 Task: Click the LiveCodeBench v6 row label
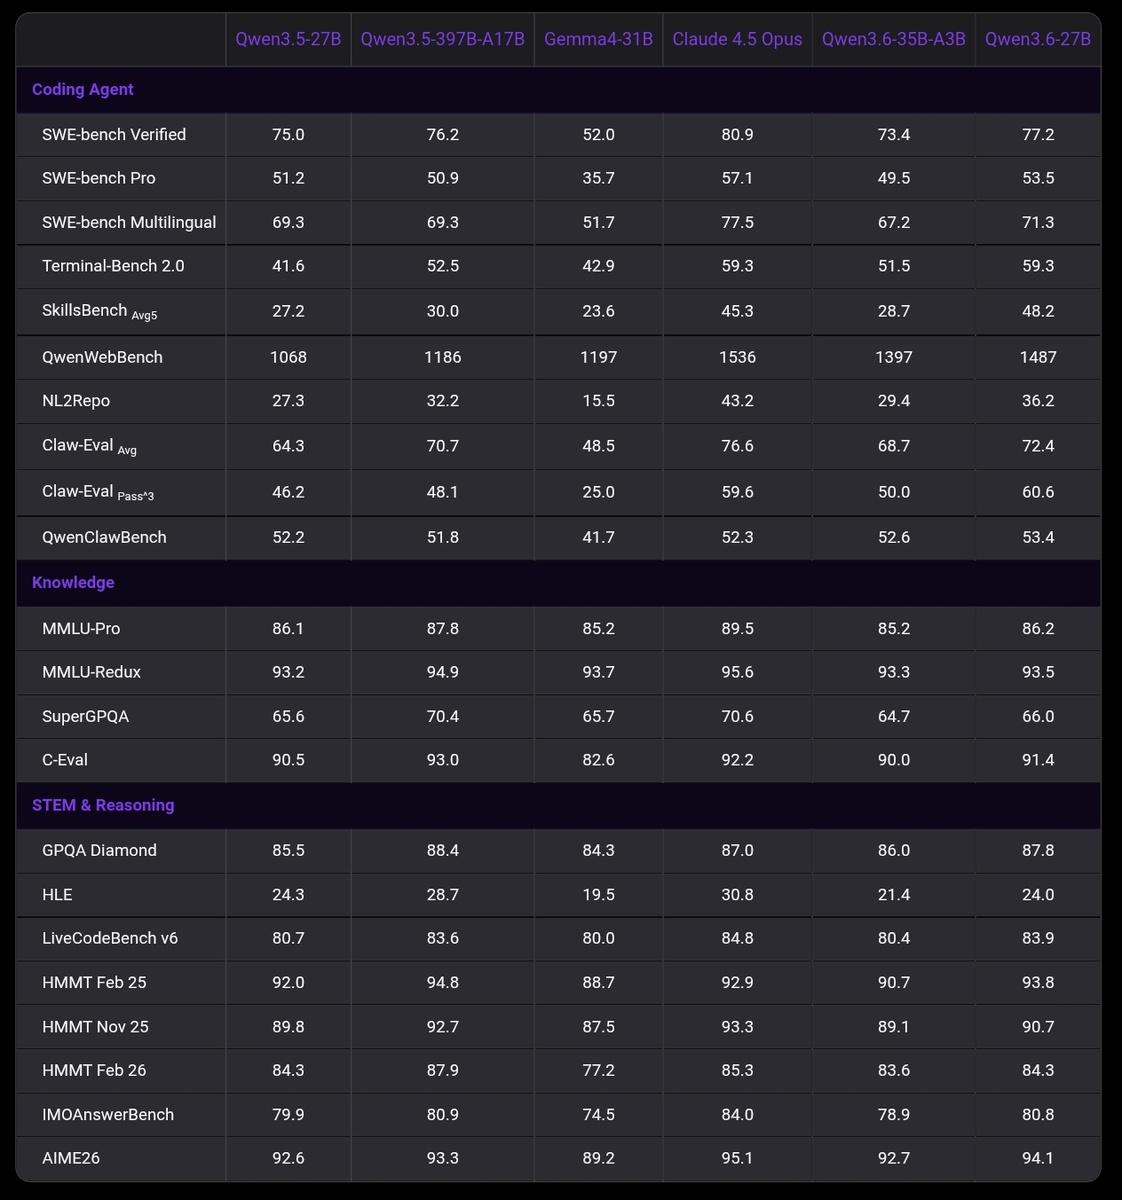[x=110, y=938]
